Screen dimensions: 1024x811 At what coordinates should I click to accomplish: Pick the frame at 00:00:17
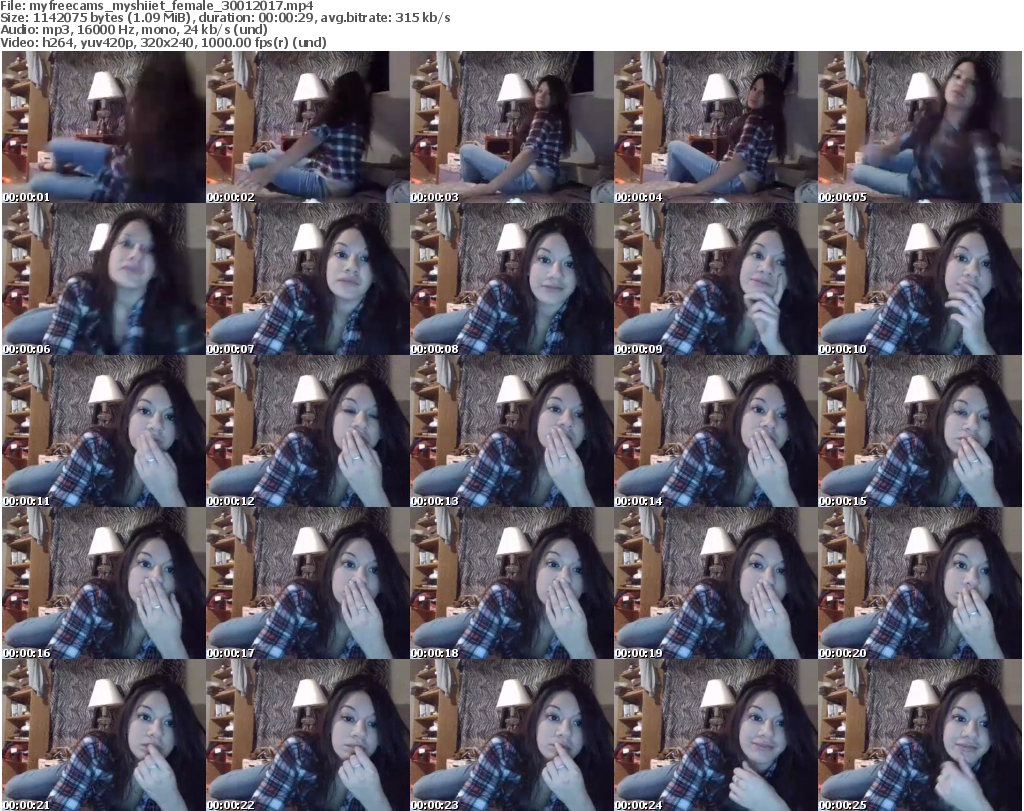coord(308,583)
